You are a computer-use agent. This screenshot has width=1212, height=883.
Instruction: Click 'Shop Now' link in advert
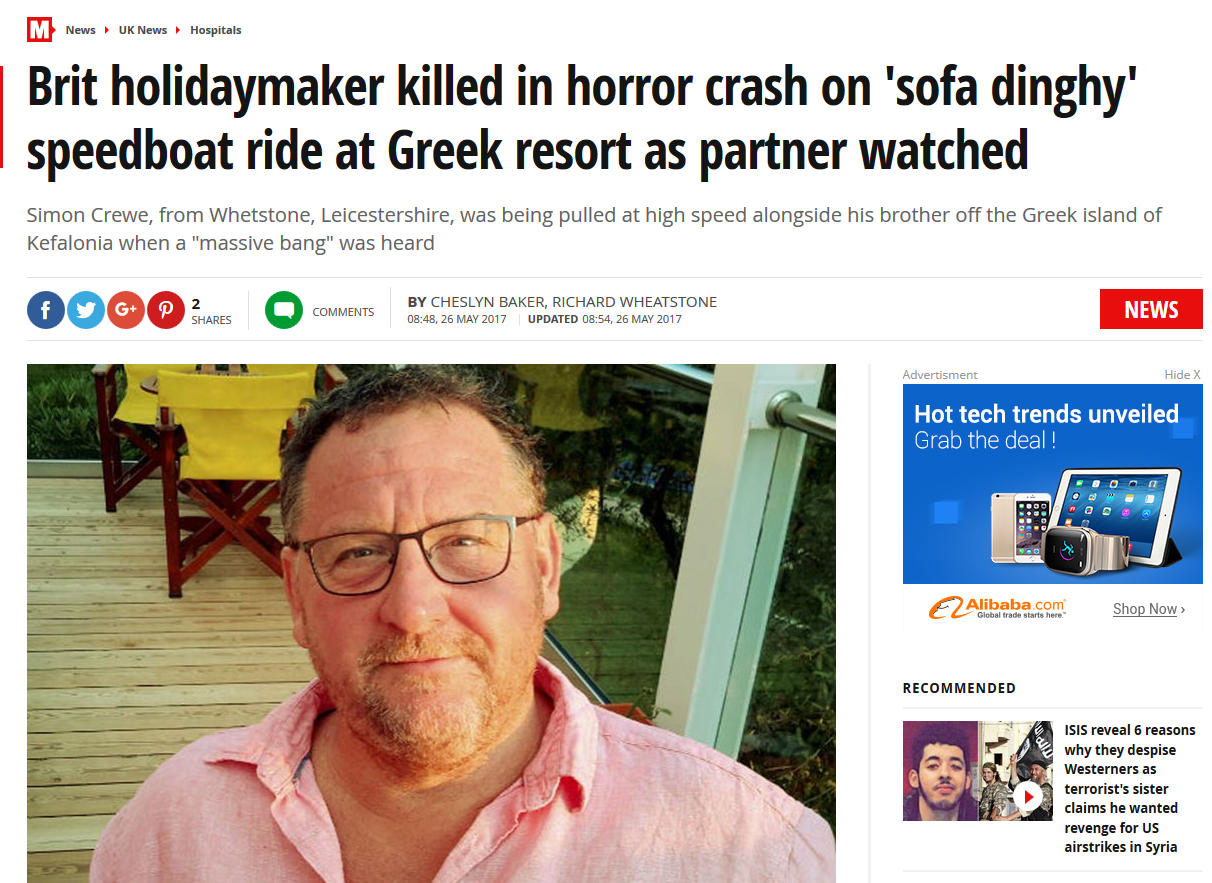[1148, 609]
